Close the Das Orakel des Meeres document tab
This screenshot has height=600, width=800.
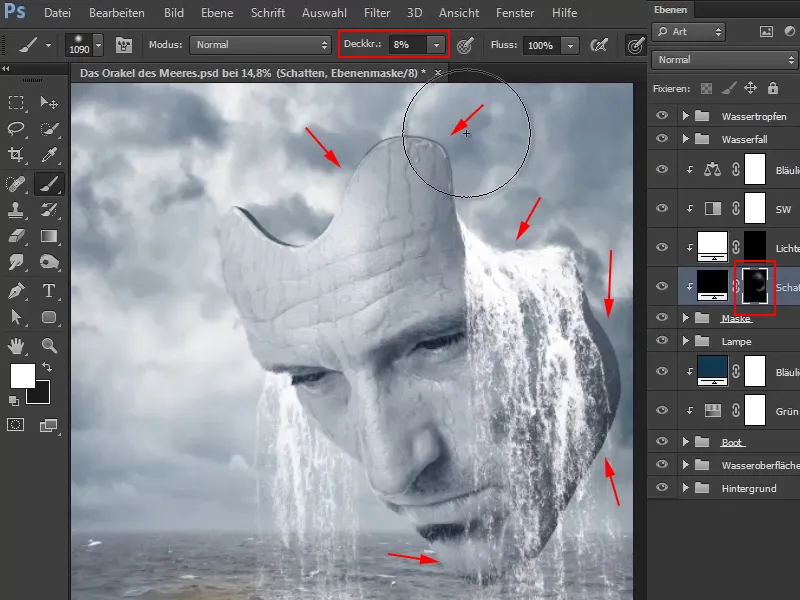pos(437,73)
